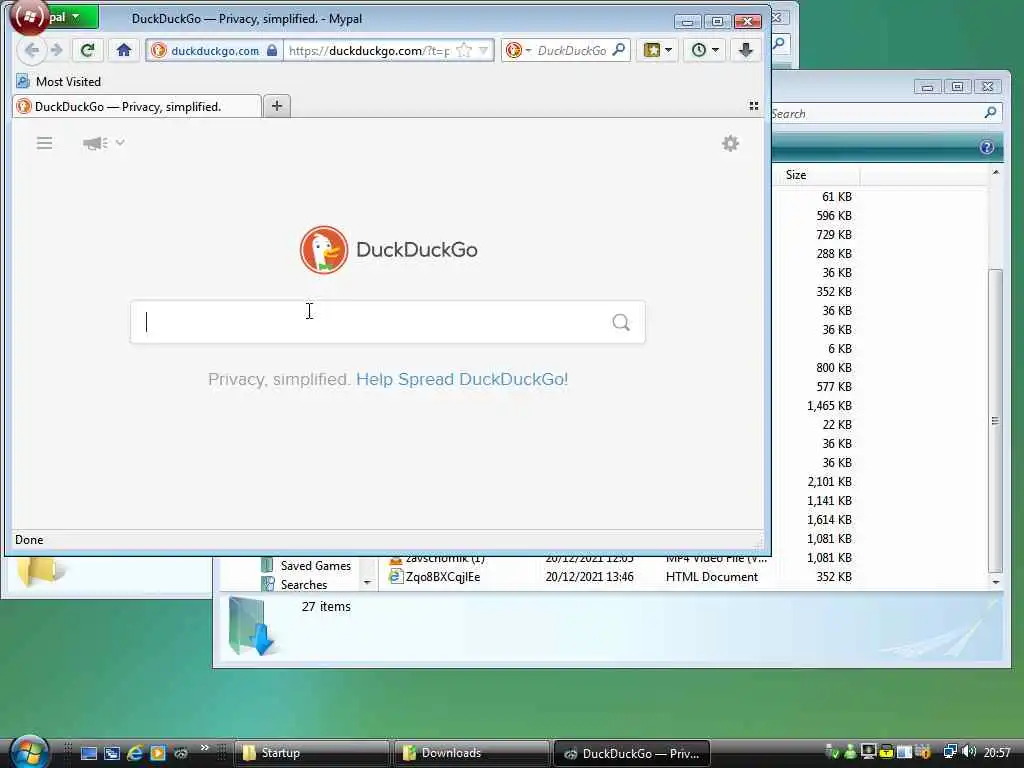The image size is (1024, 768).
Task: Switch to Downloads taskbar button
Action: point(472,753)
